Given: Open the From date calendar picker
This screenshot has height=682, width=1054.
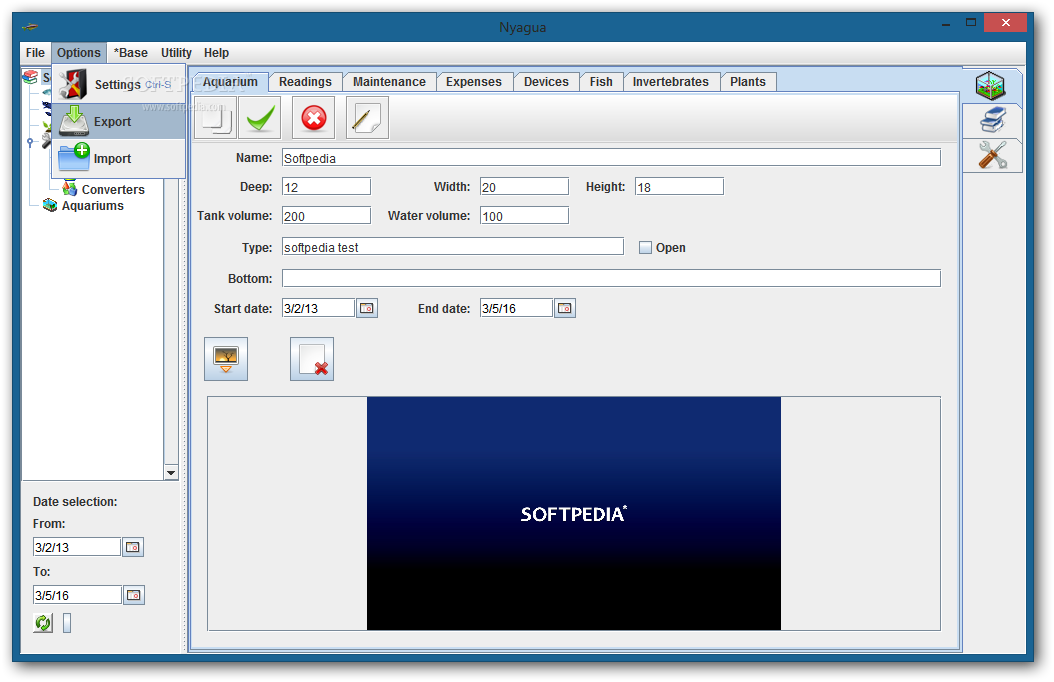Looking at the screenshot, I should point(133,547).
